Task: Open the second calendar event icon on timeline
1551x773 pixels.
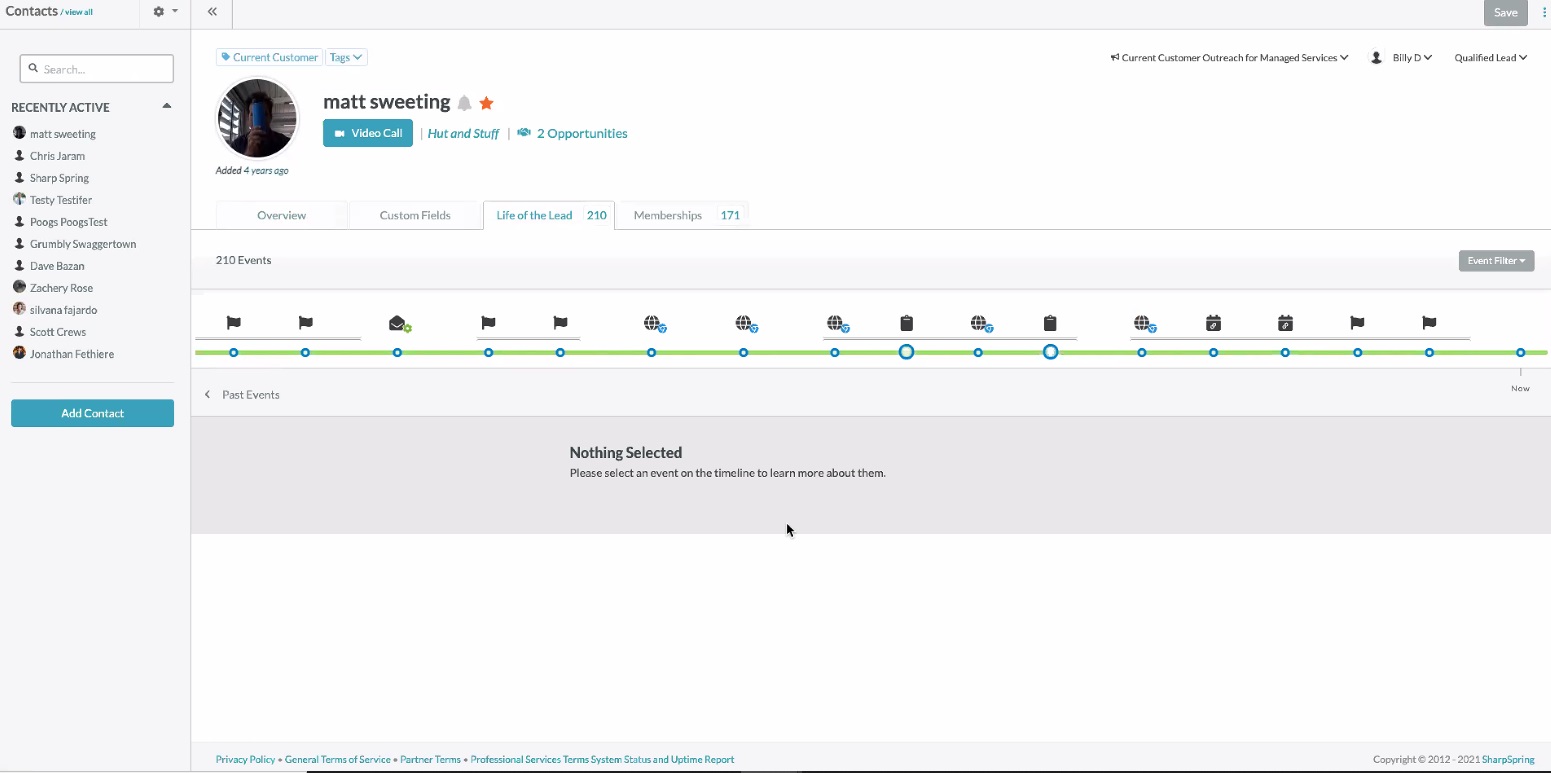Action: click(x=1286, y=323)
